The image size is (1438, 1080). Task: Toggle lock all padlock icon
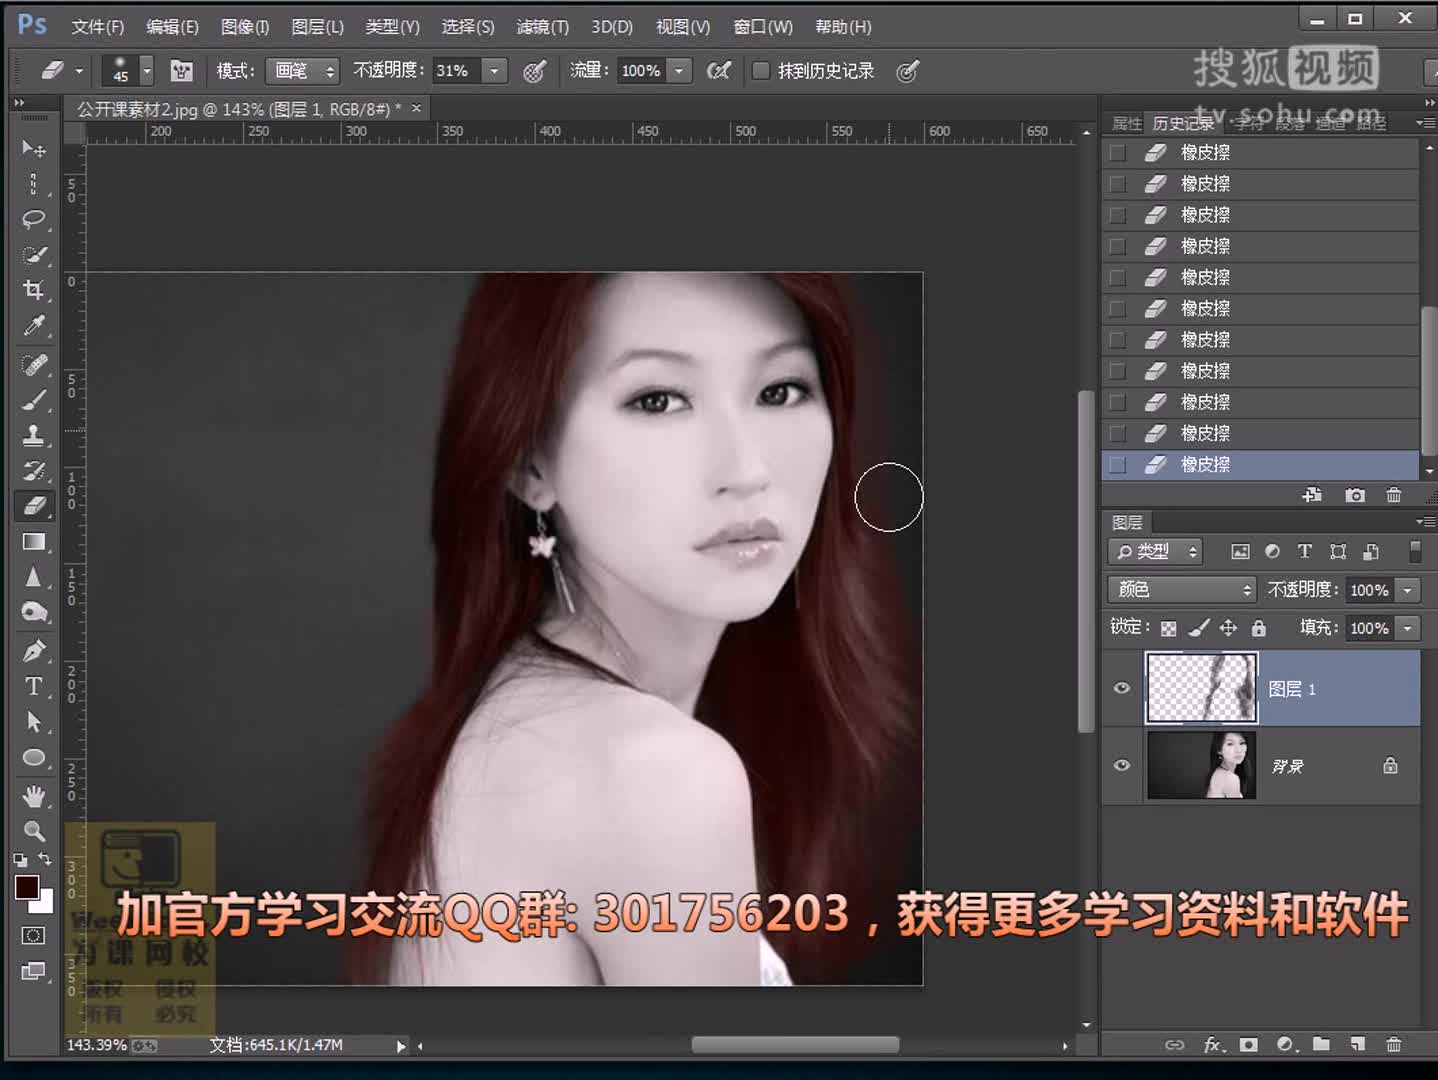click(x=1258, y=628)
